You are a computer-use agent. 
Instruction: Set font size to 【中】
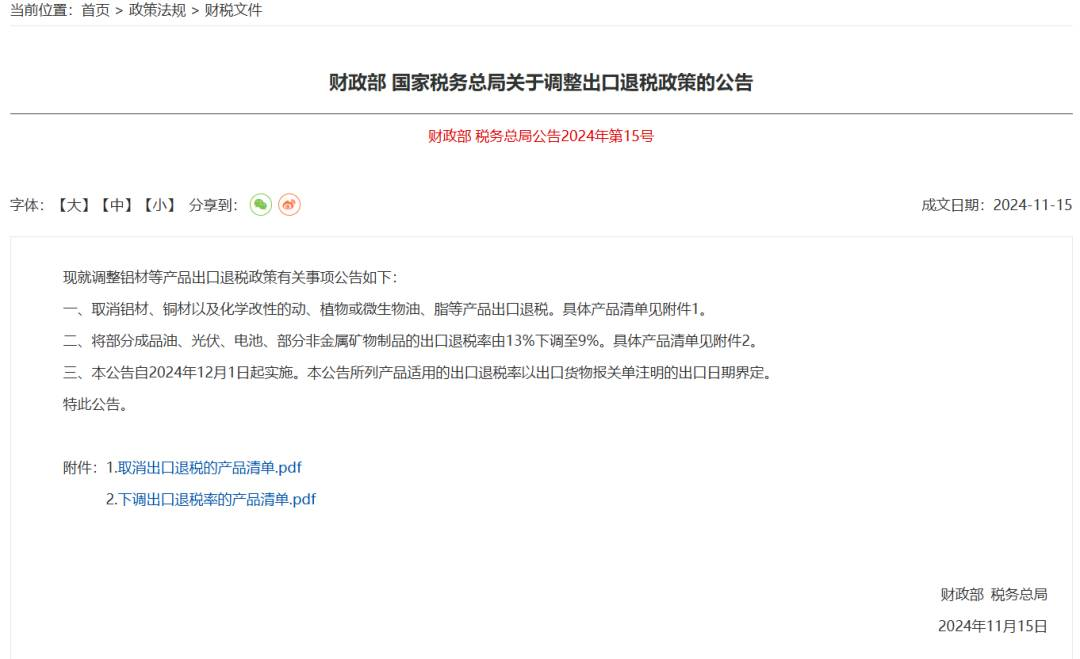(x=116, y=205)
